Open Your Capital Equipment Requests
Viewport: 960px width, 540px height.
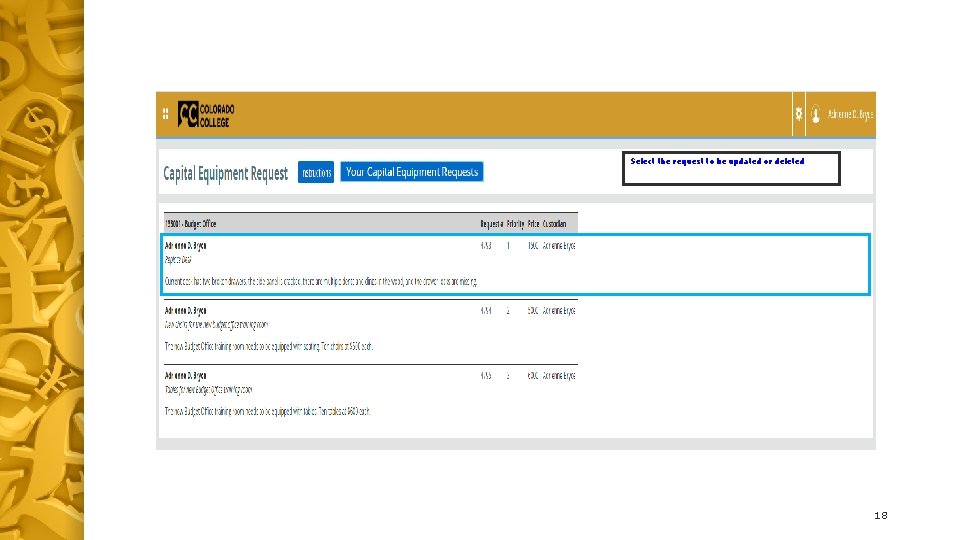[411, 172]
